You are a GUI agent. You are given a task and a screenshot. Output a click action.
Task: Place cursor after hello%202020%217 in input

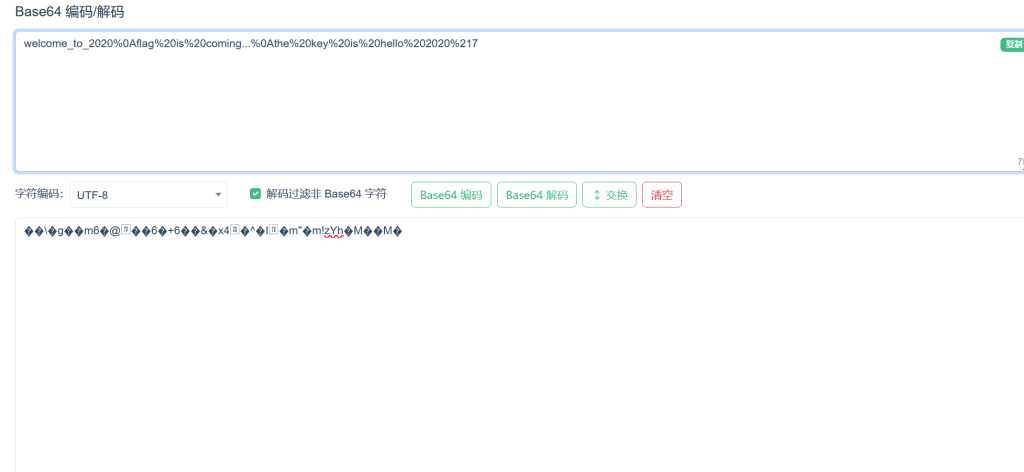pyautogui.click(x=478, y=44)
